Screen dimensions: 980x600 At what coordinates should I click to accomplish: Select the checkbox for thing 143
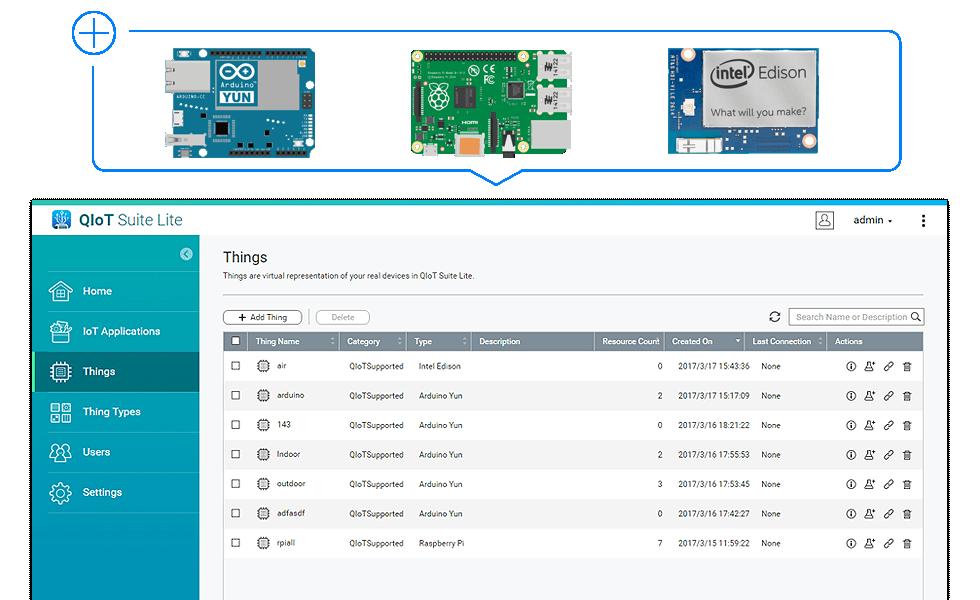[x=236, y=424]
